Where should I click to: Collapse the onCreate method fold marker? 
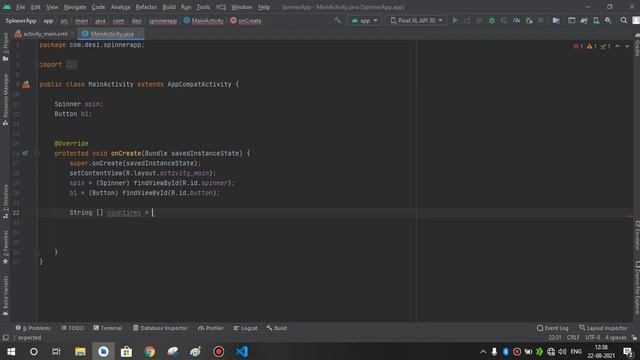(x=37, y=153)
